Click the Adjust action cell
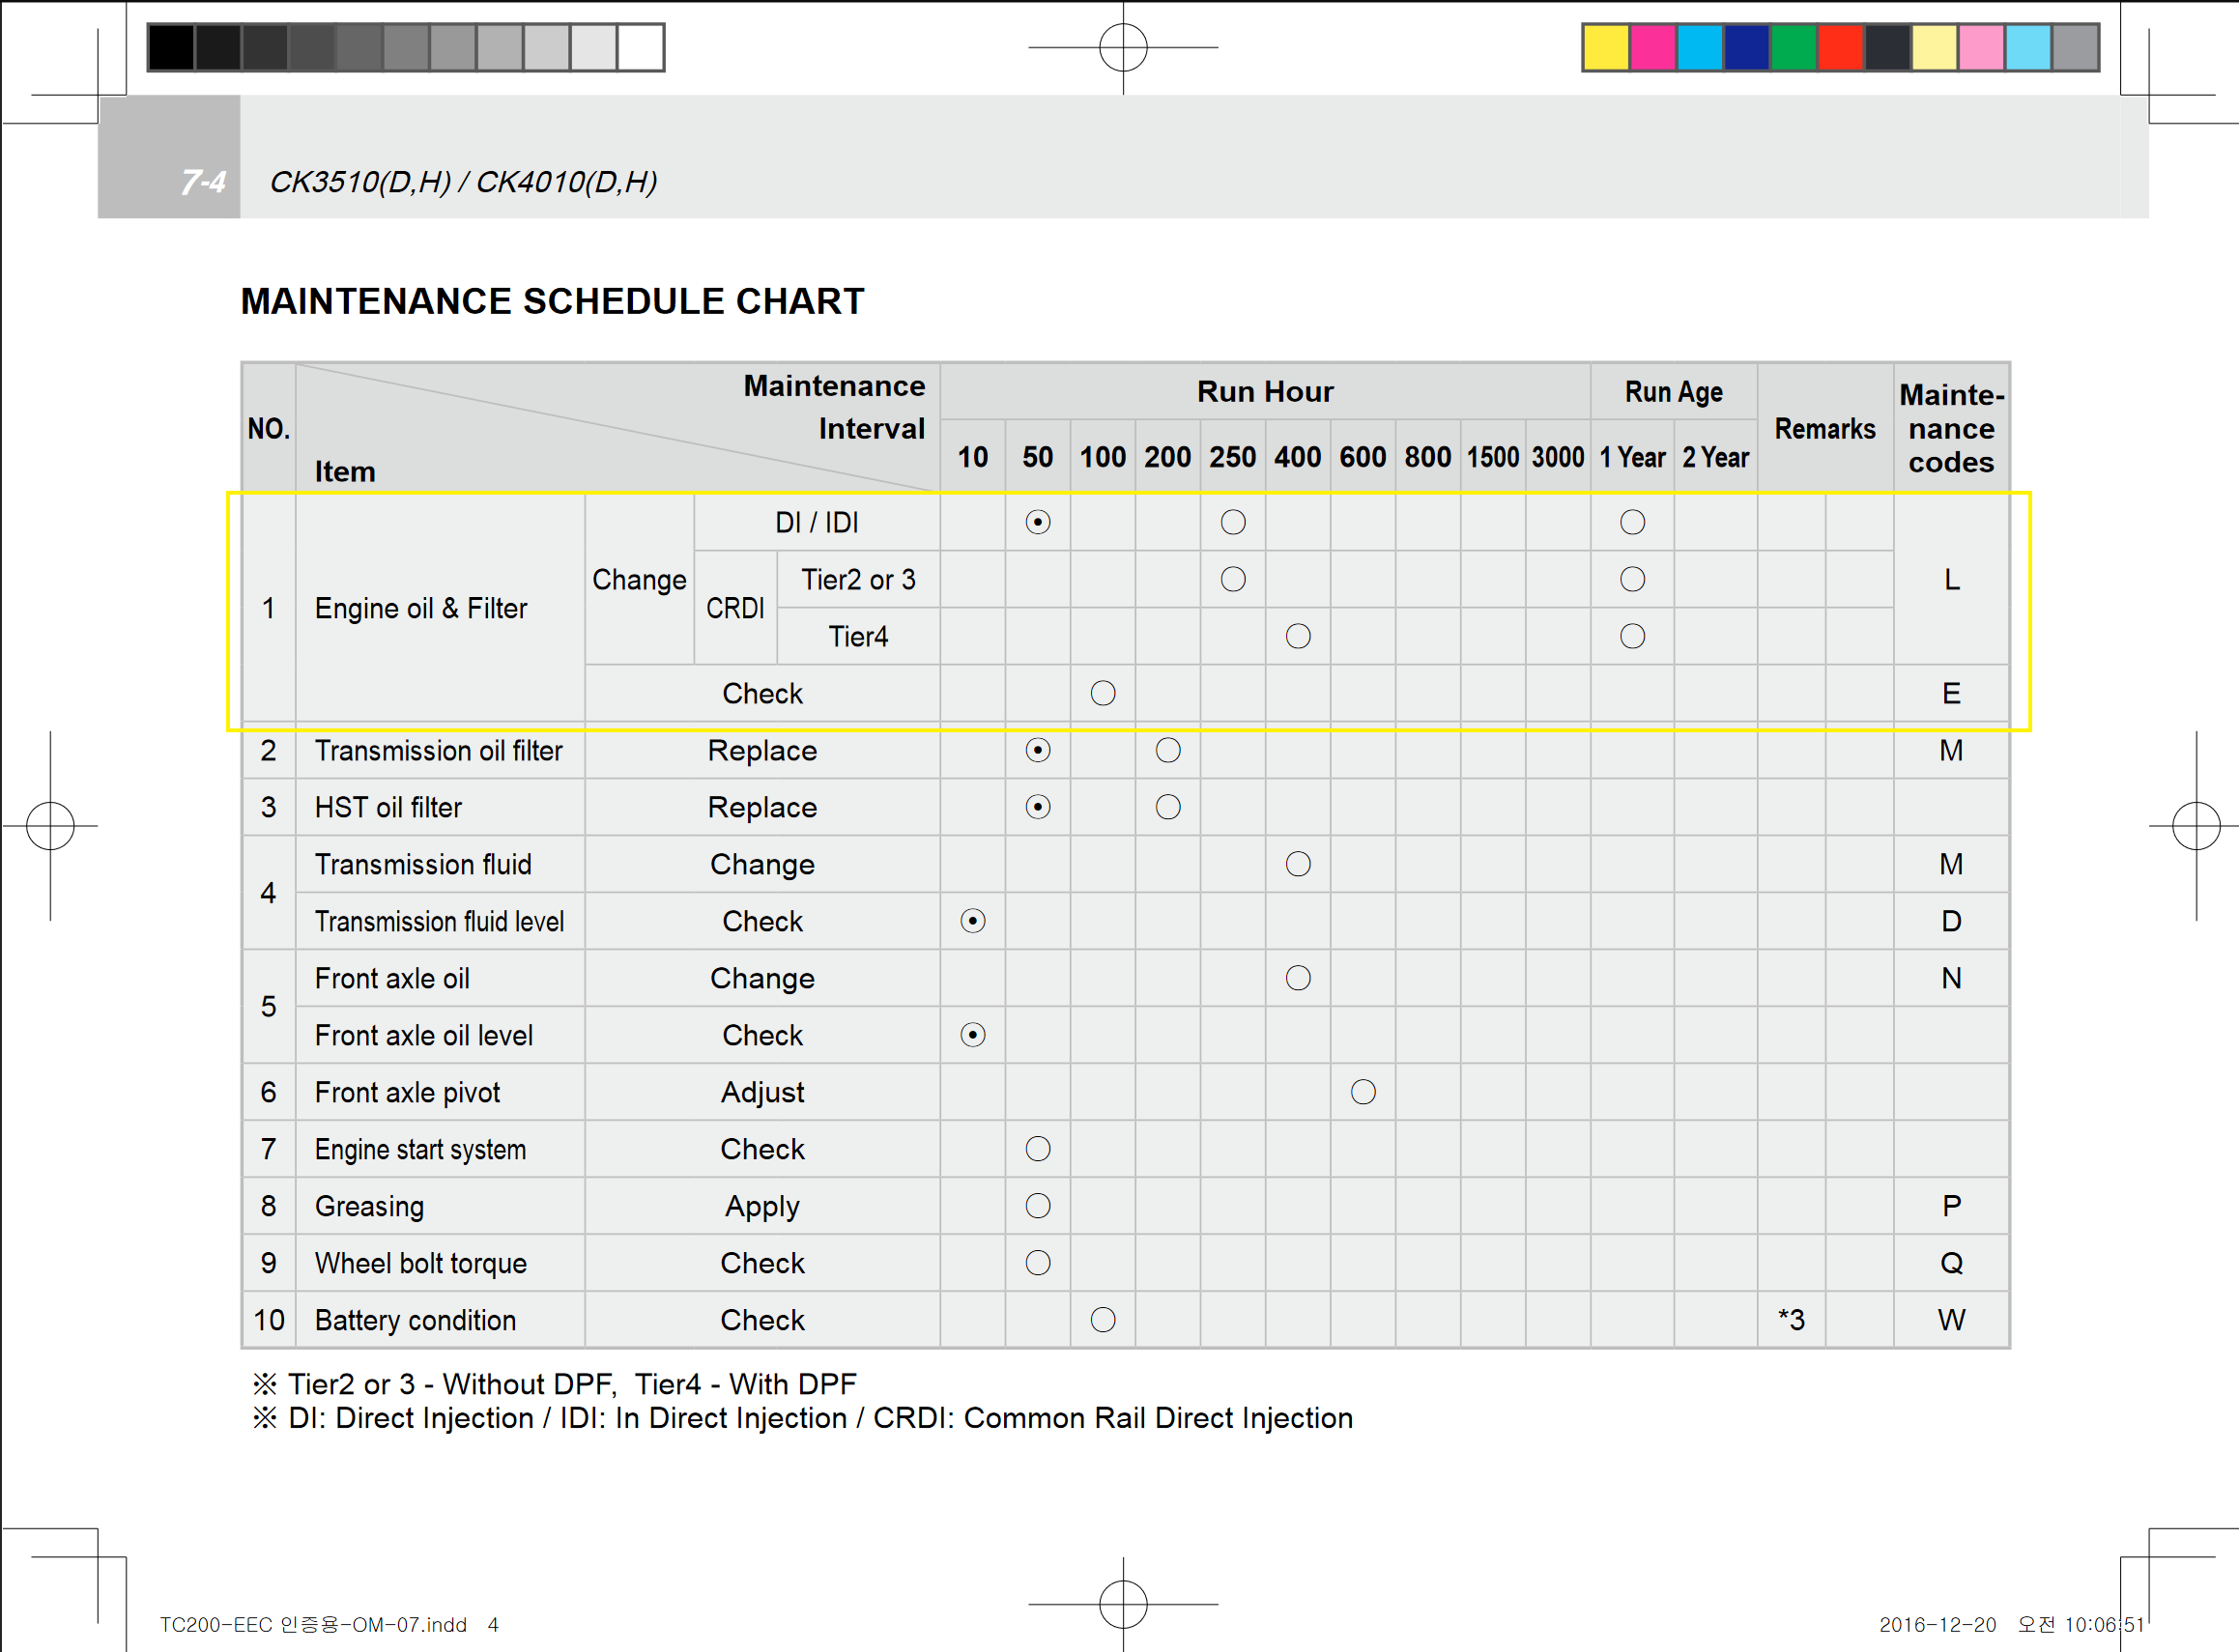Screen dimensions: 2239x1652 [x=762, y=1092]
